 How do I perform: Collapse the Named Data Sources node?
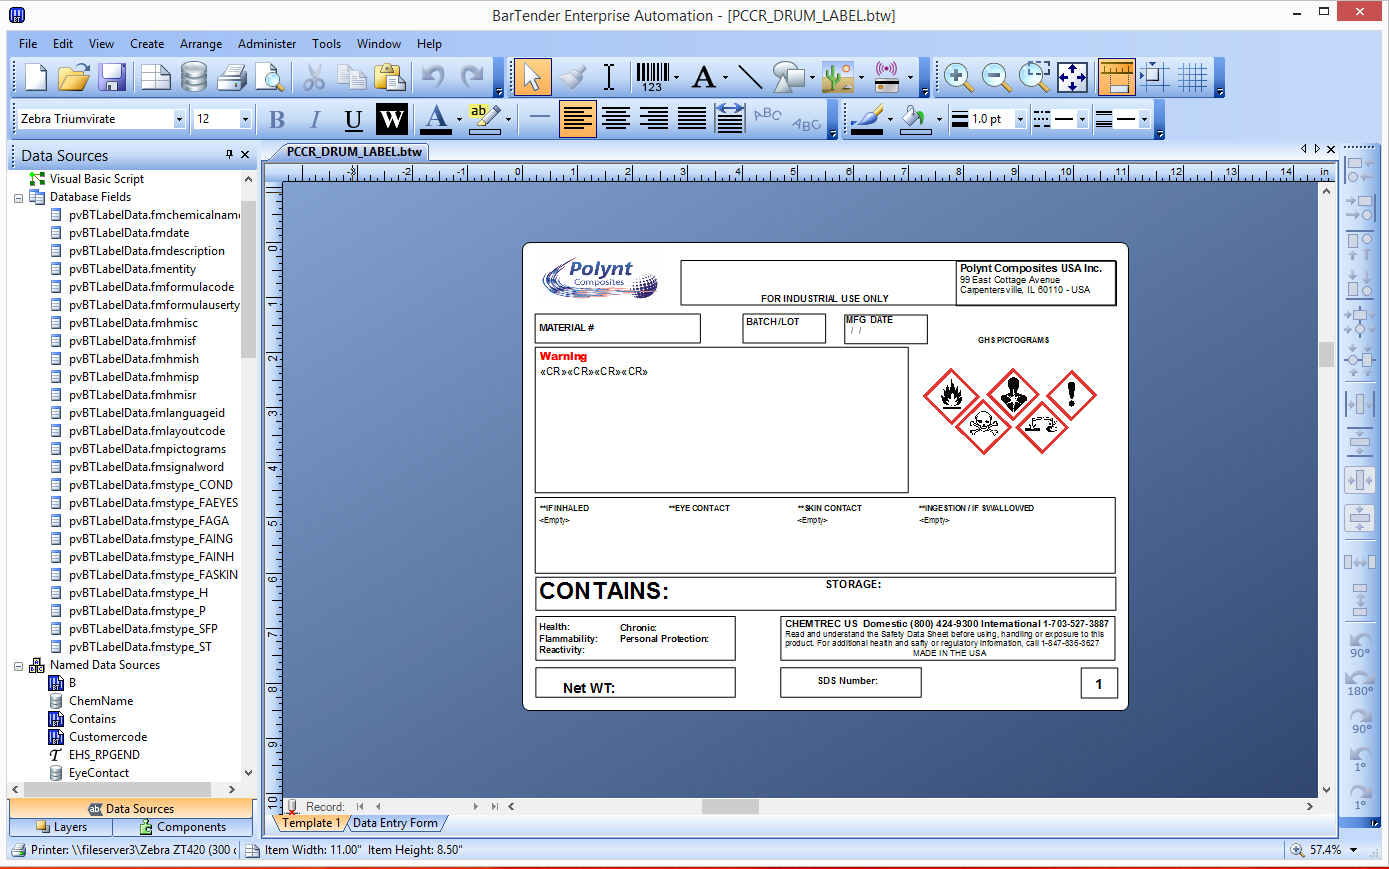18,665
